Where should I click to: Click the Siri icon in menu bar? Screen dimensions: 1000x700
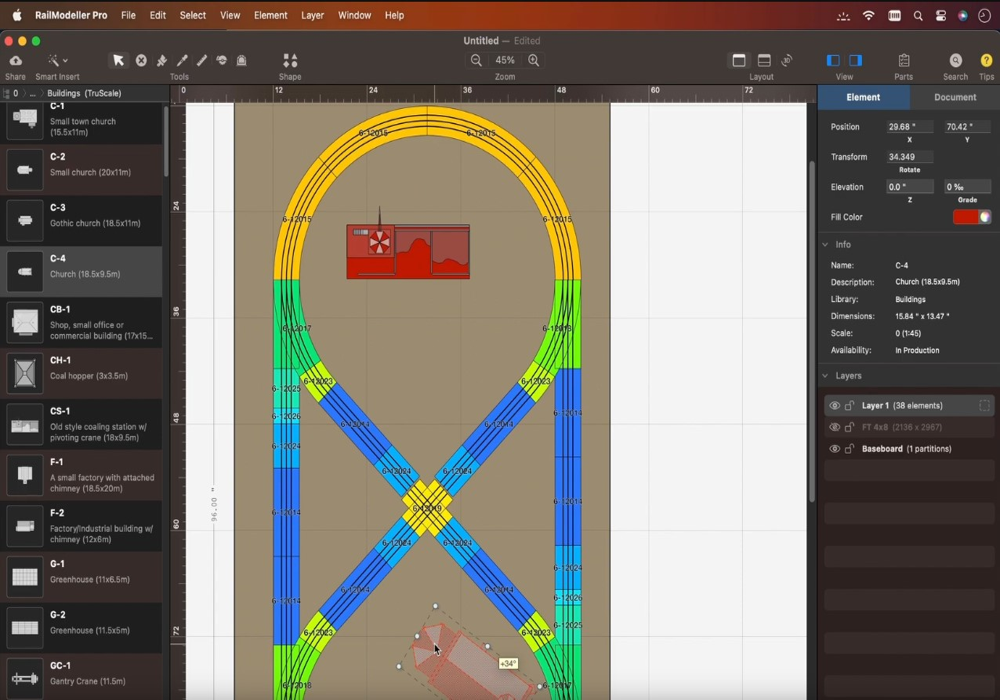tap(963, 16)
